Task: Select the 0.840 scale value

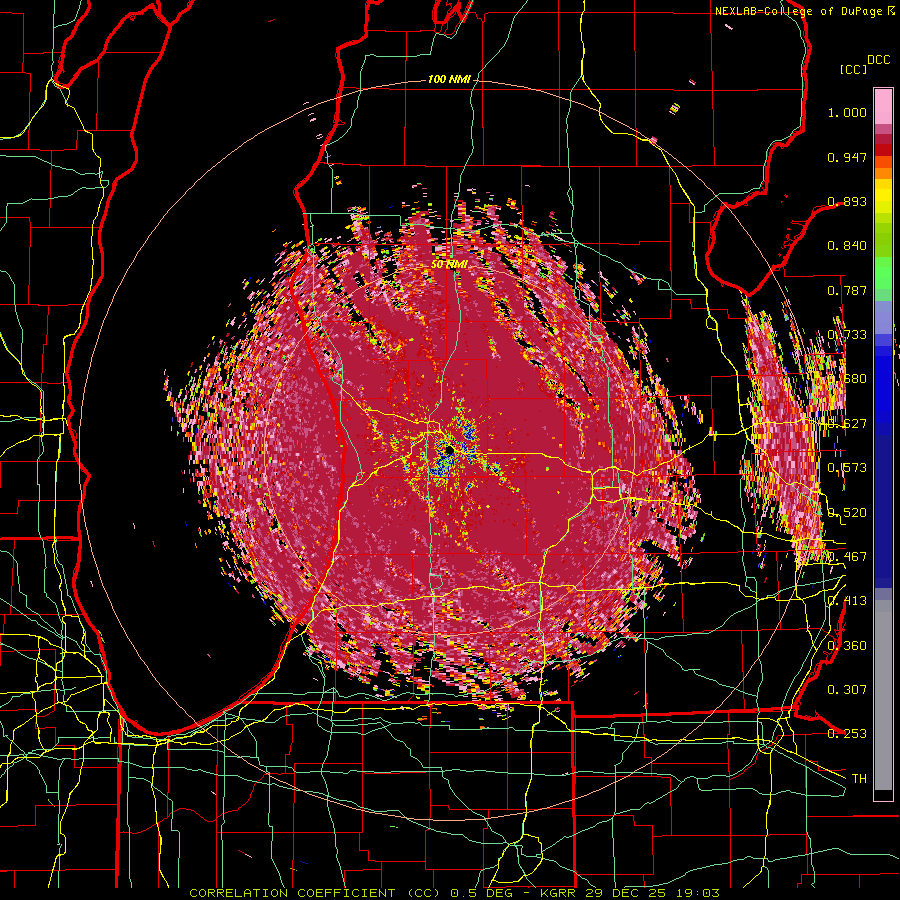Action: tap(847, 246)
